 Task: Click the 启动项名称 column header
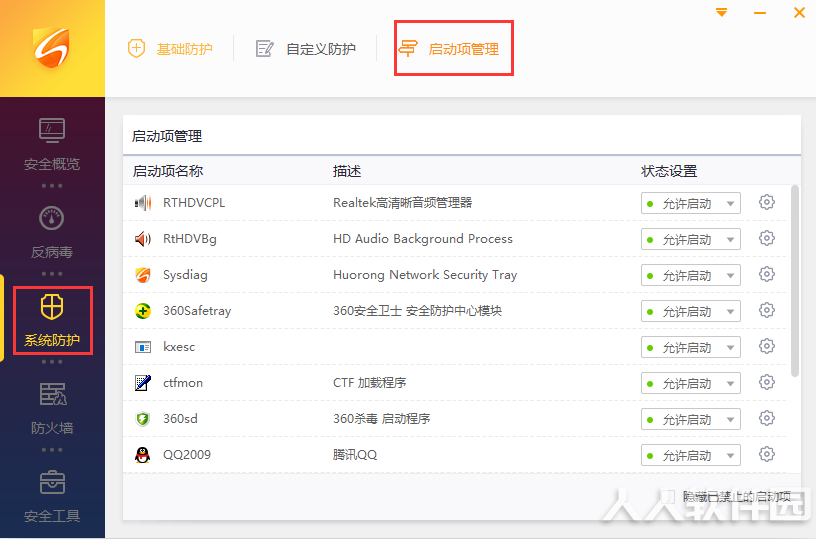(x=168, y=171)
